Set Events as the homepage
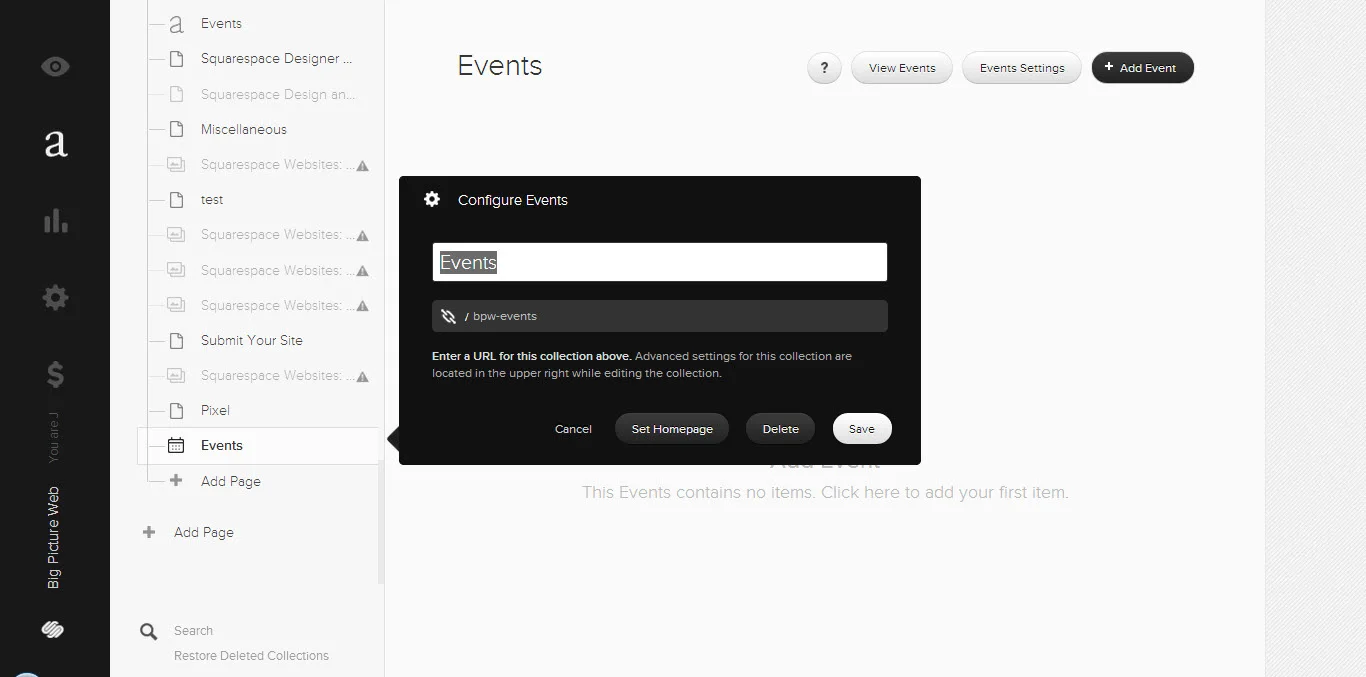Screen dimensions: 1366x677 (672, 428)
